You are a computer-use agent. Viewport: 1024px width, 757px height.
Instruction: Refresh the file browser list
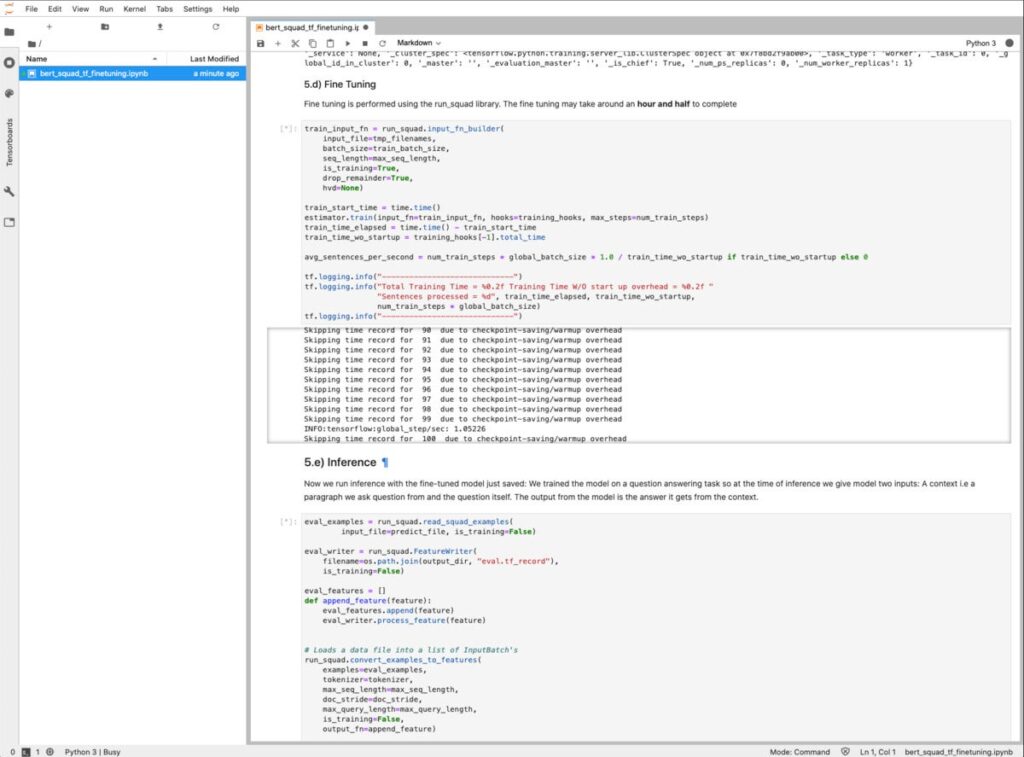(215, 27)
